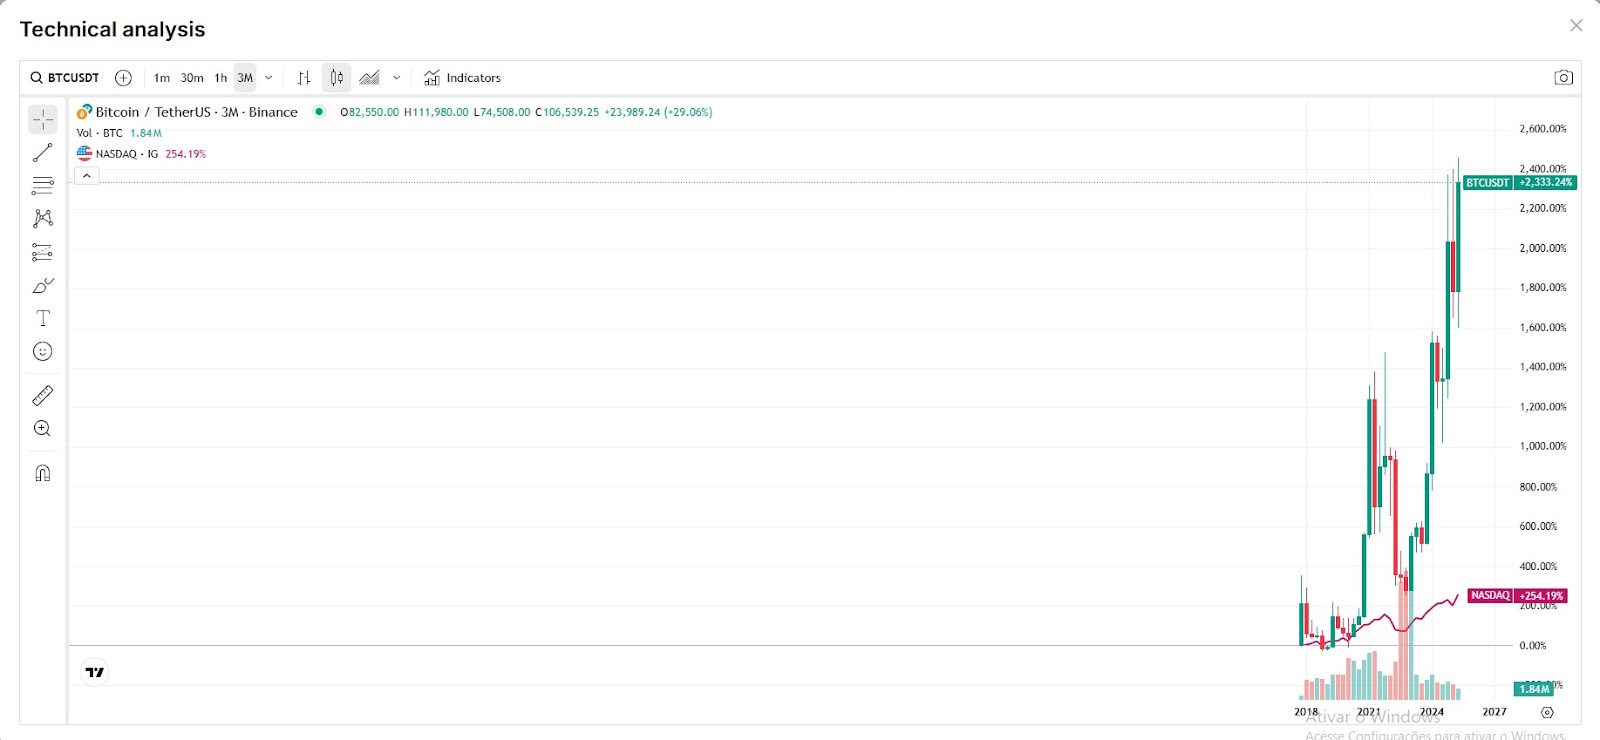Screen dimensions: 1600x740
Task: Select the 3M timeframe
Action: 245,78
